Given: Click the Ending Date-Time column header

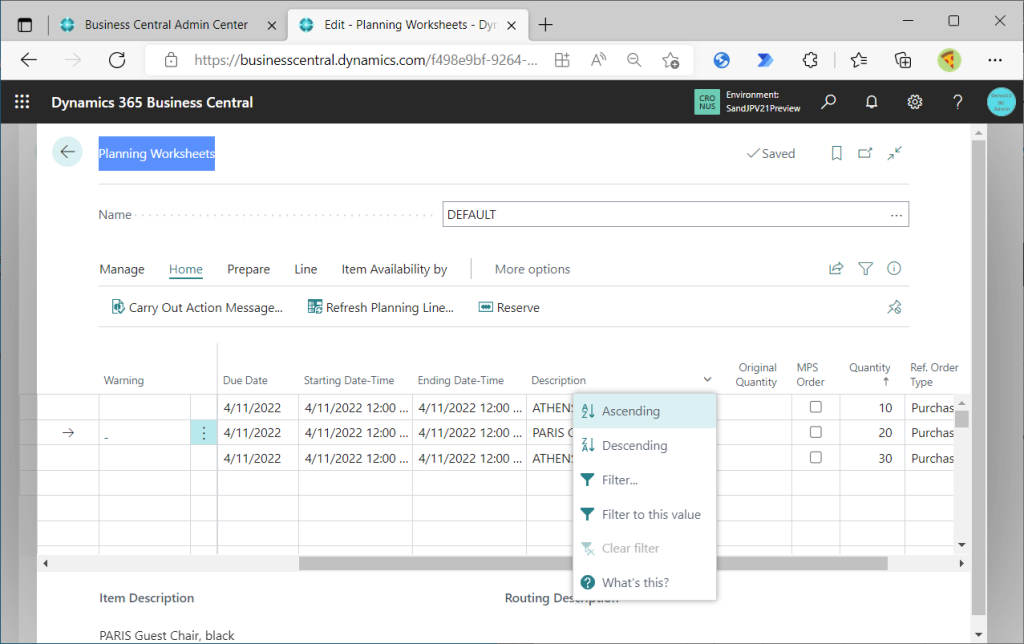Looking at the screenshot, I should (x=460, y=380).
